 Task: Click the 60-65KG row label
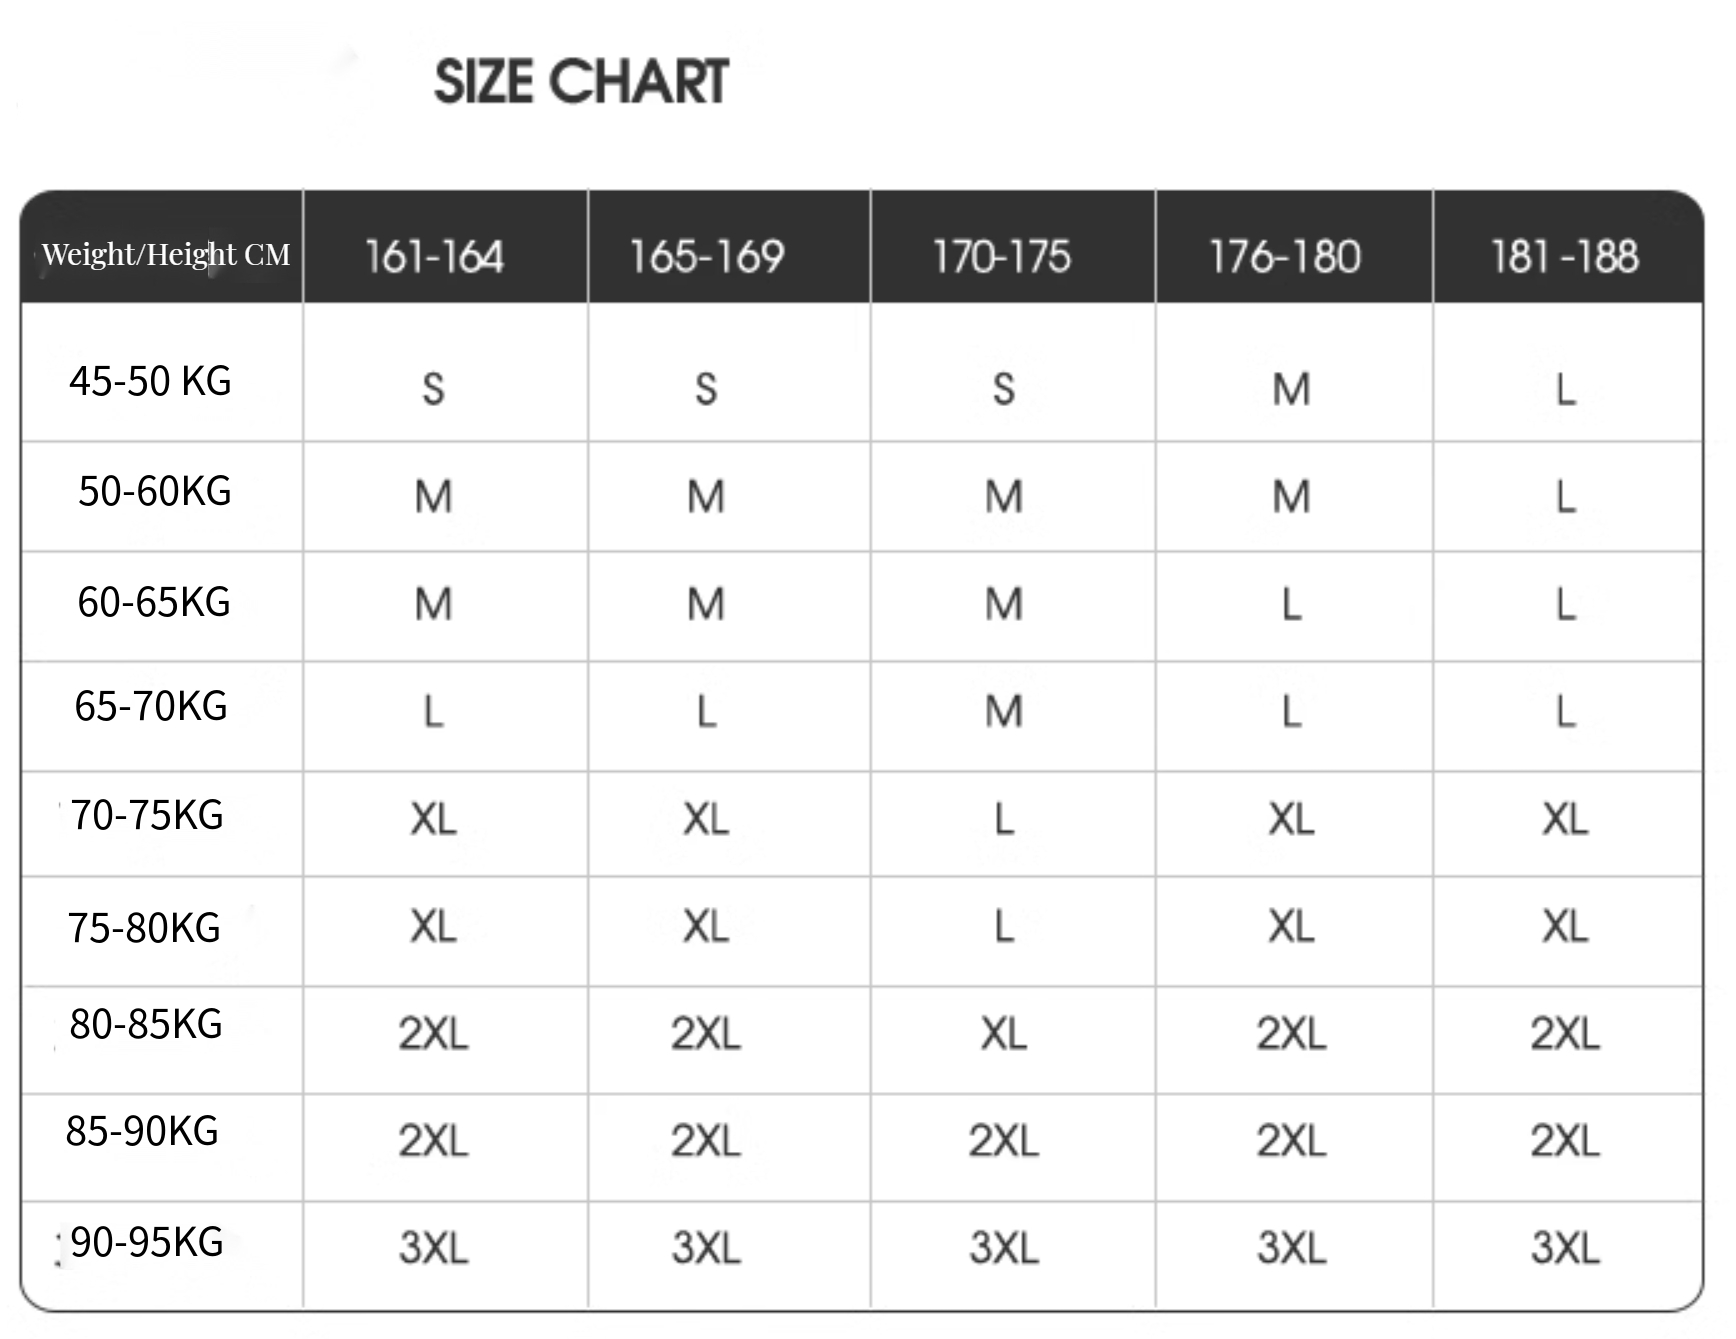pyautogui.click(x=154, y=602)
